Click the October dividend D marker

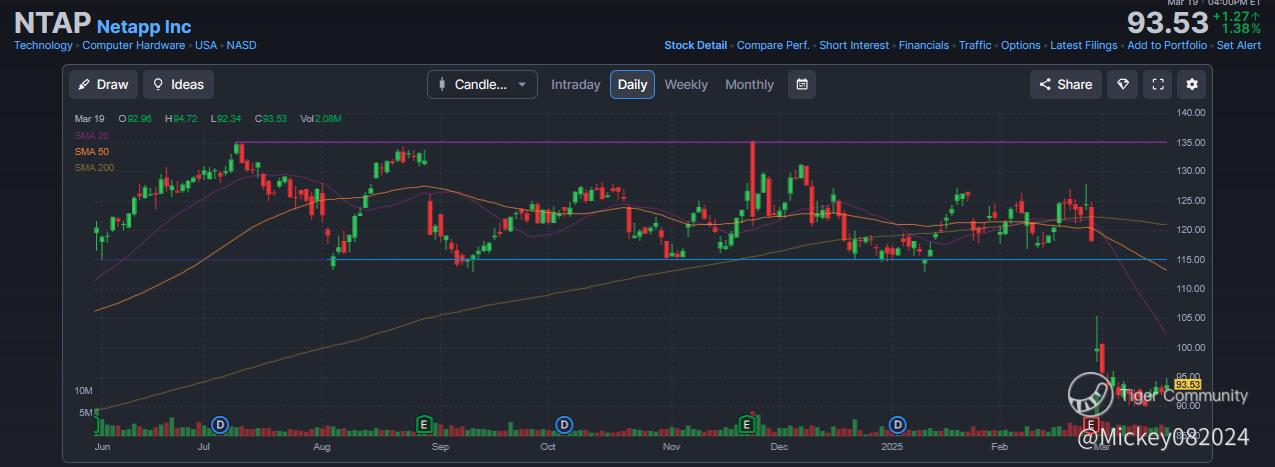click(x=564, y=424)
